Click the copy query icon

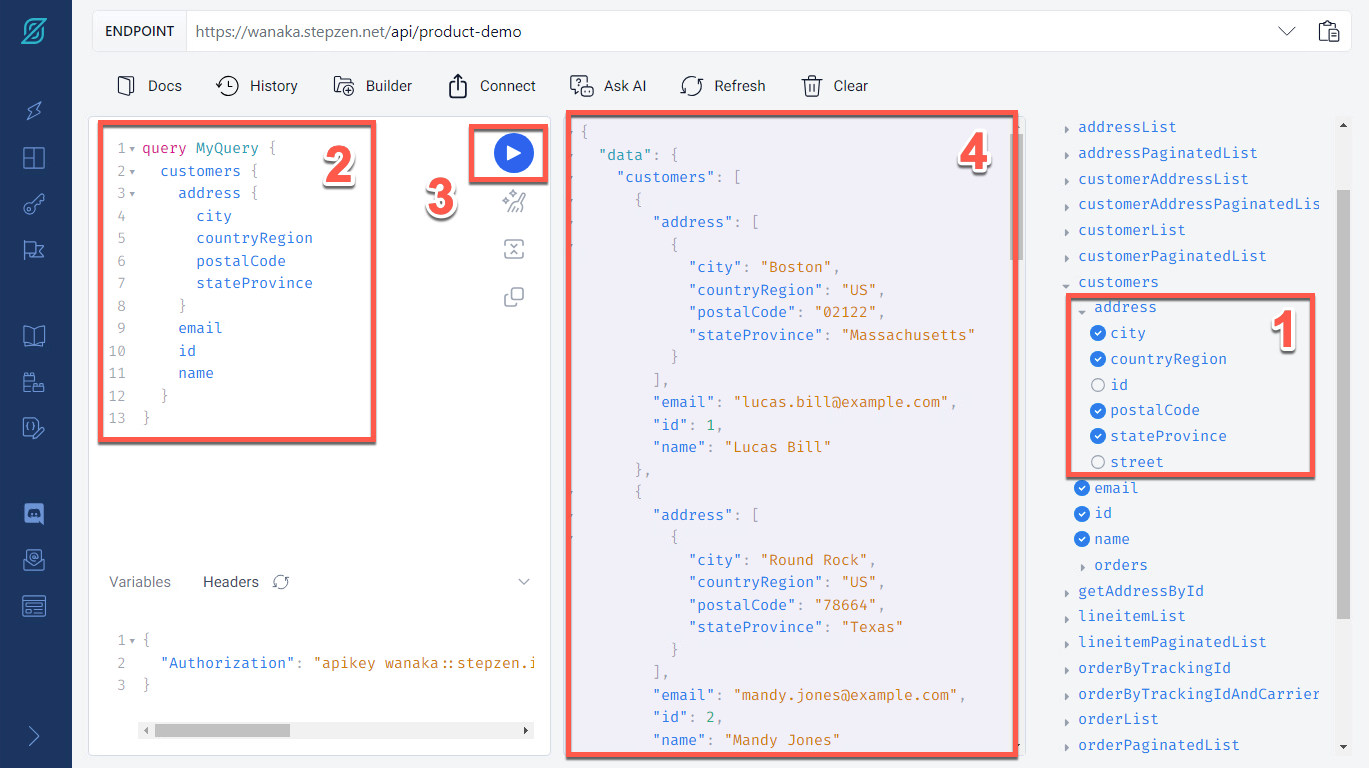[x=514, y=297]
